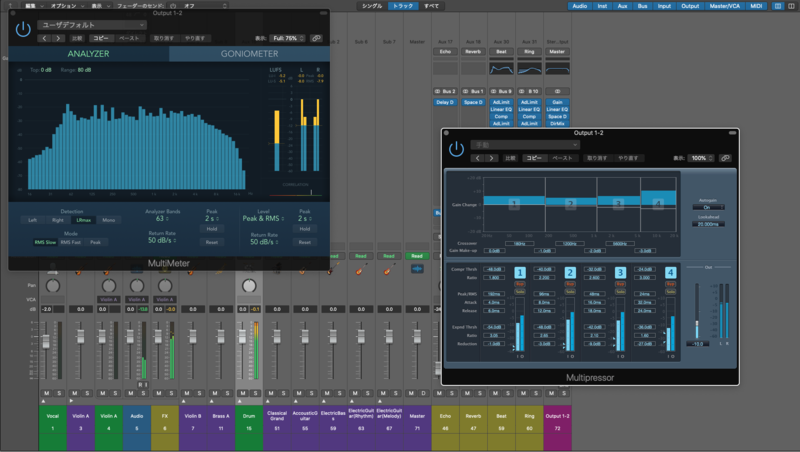The image size is (800, 452).
Task: Mute the Drum channel
Action: pyautogui.click(x=243, y=393)
